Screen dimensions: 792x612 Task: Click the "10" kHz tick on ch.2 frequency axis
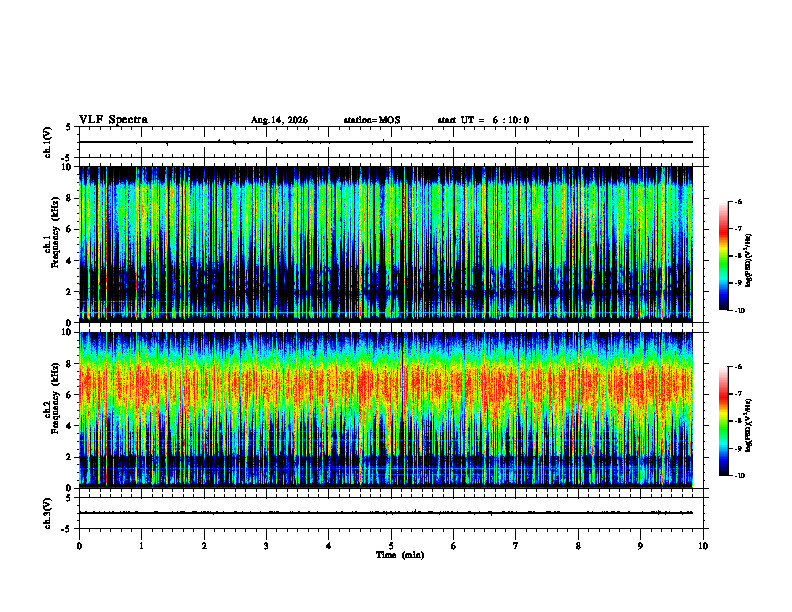point(67,332)
